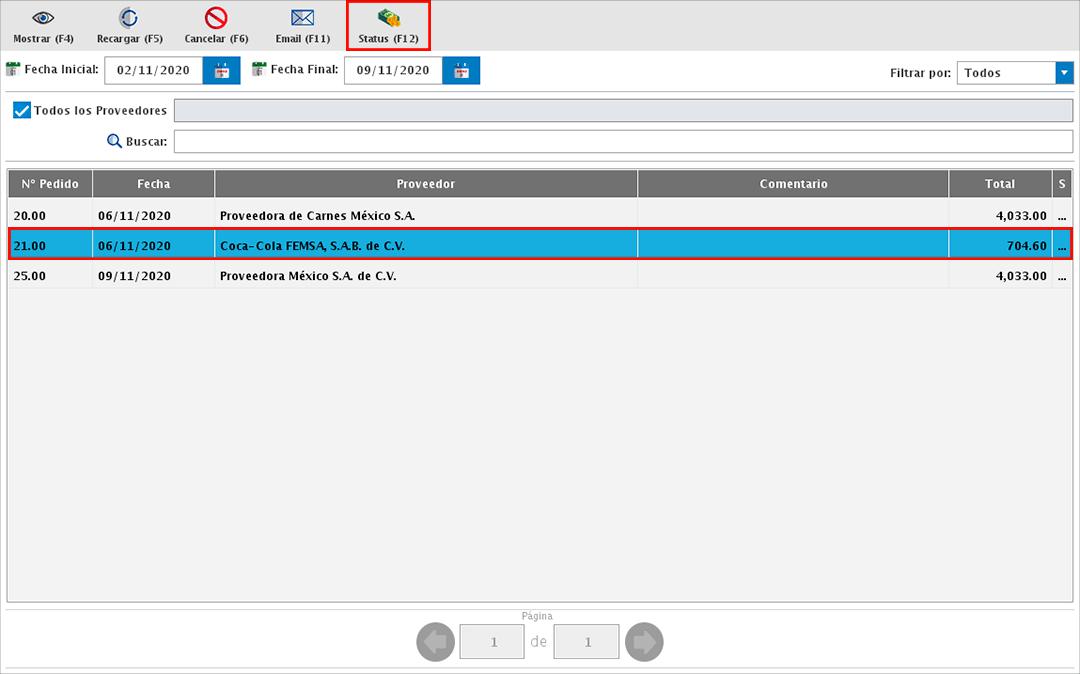This screenshot has width=1080, height=674.
Task: Click inside the Buscar search field
Action: (622, 142)
